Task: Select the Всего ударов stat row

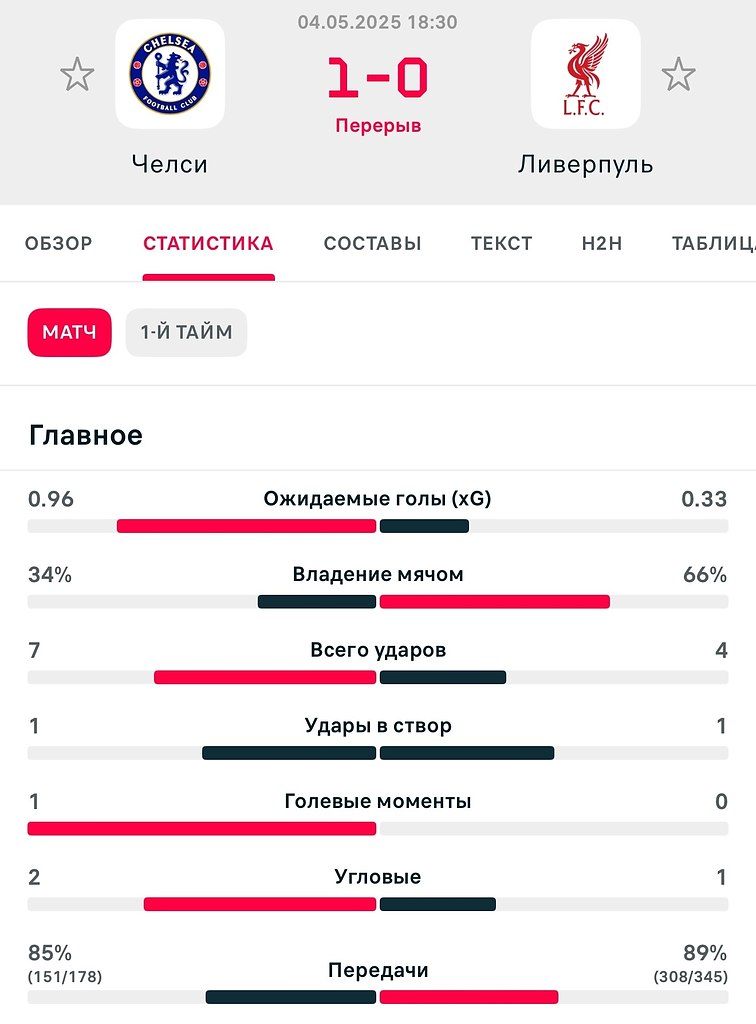Action: click(378, 662)
